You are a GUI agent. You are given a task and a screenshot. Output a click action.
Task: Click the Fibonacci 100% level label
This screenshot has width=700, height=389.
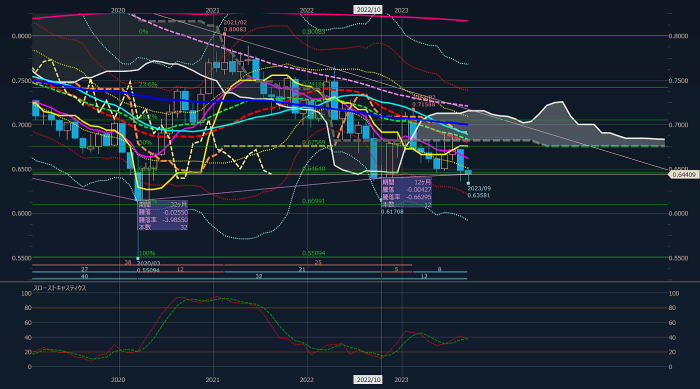tap(146, 253)
